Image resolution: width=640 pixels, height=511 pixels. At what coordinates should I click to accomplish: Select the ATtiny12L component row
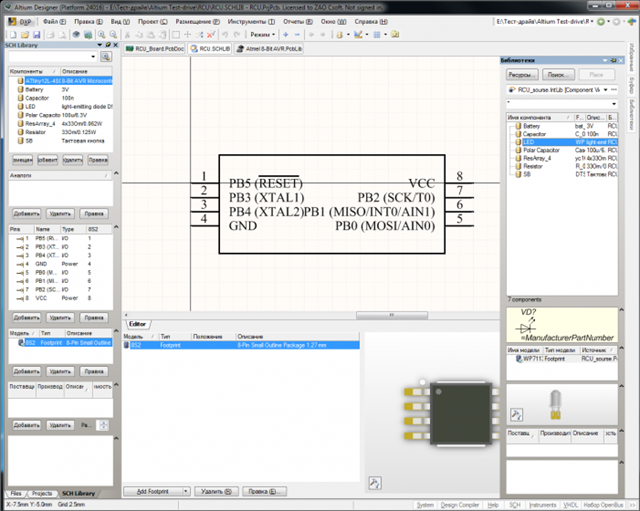[x=60, y=81]
